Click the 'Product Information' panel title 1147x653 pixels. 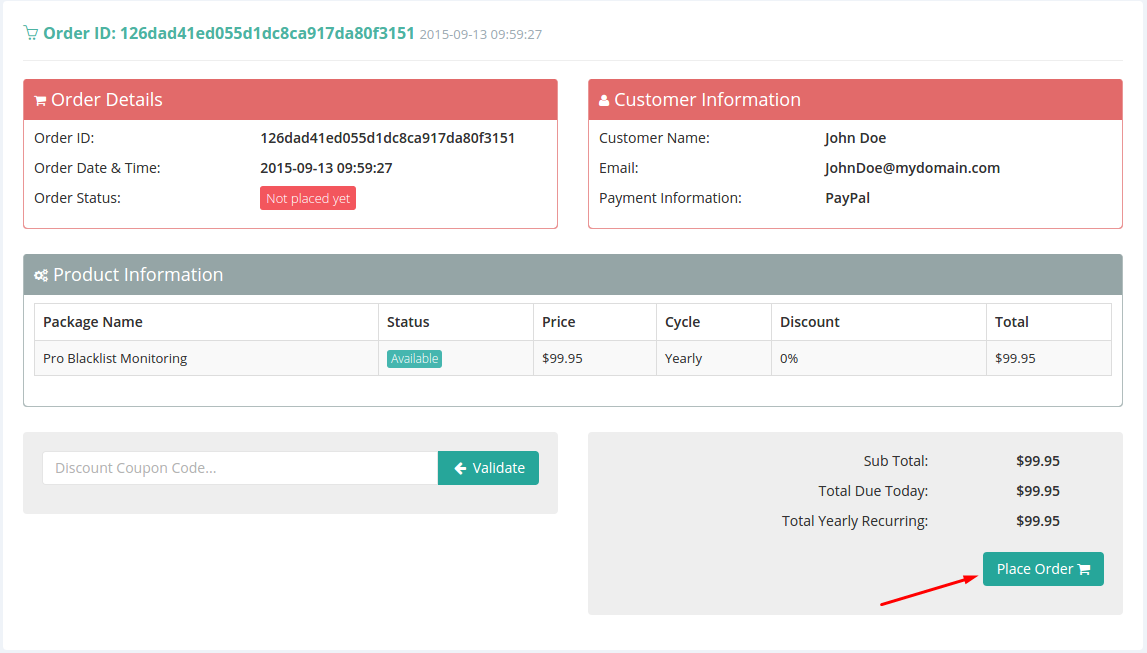(138, 274)
